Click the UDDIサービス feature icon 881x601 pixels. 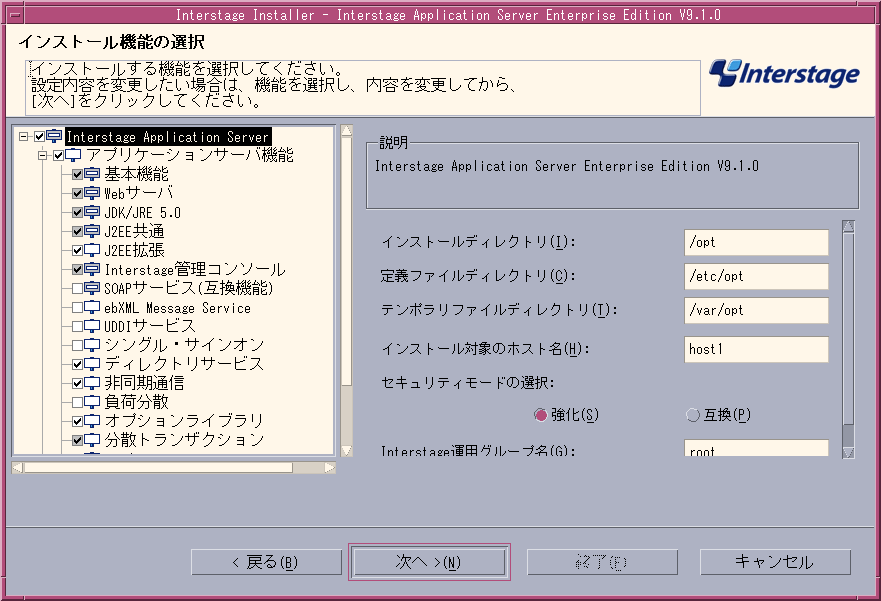pyautogui.click(x=92, y=326)
